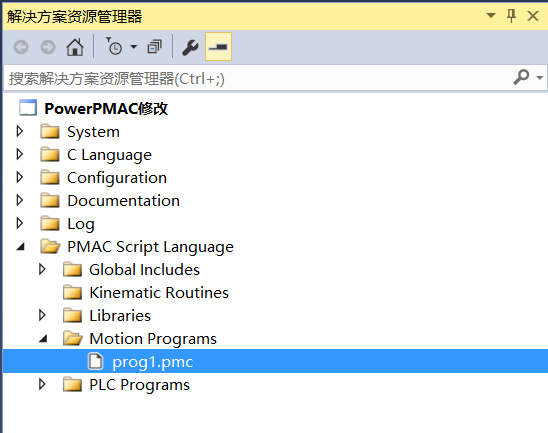Screen dimensions: 548x433
Task: Click the open Motion Programs folder icon
Action: [73, 338]
